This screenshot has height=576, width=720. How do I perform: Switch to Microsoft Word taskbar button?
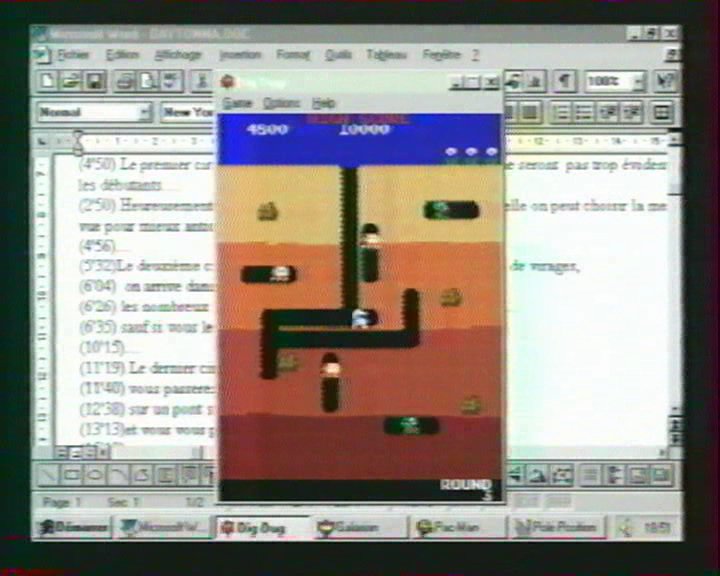pyautogui.click(x=164, y=528)
